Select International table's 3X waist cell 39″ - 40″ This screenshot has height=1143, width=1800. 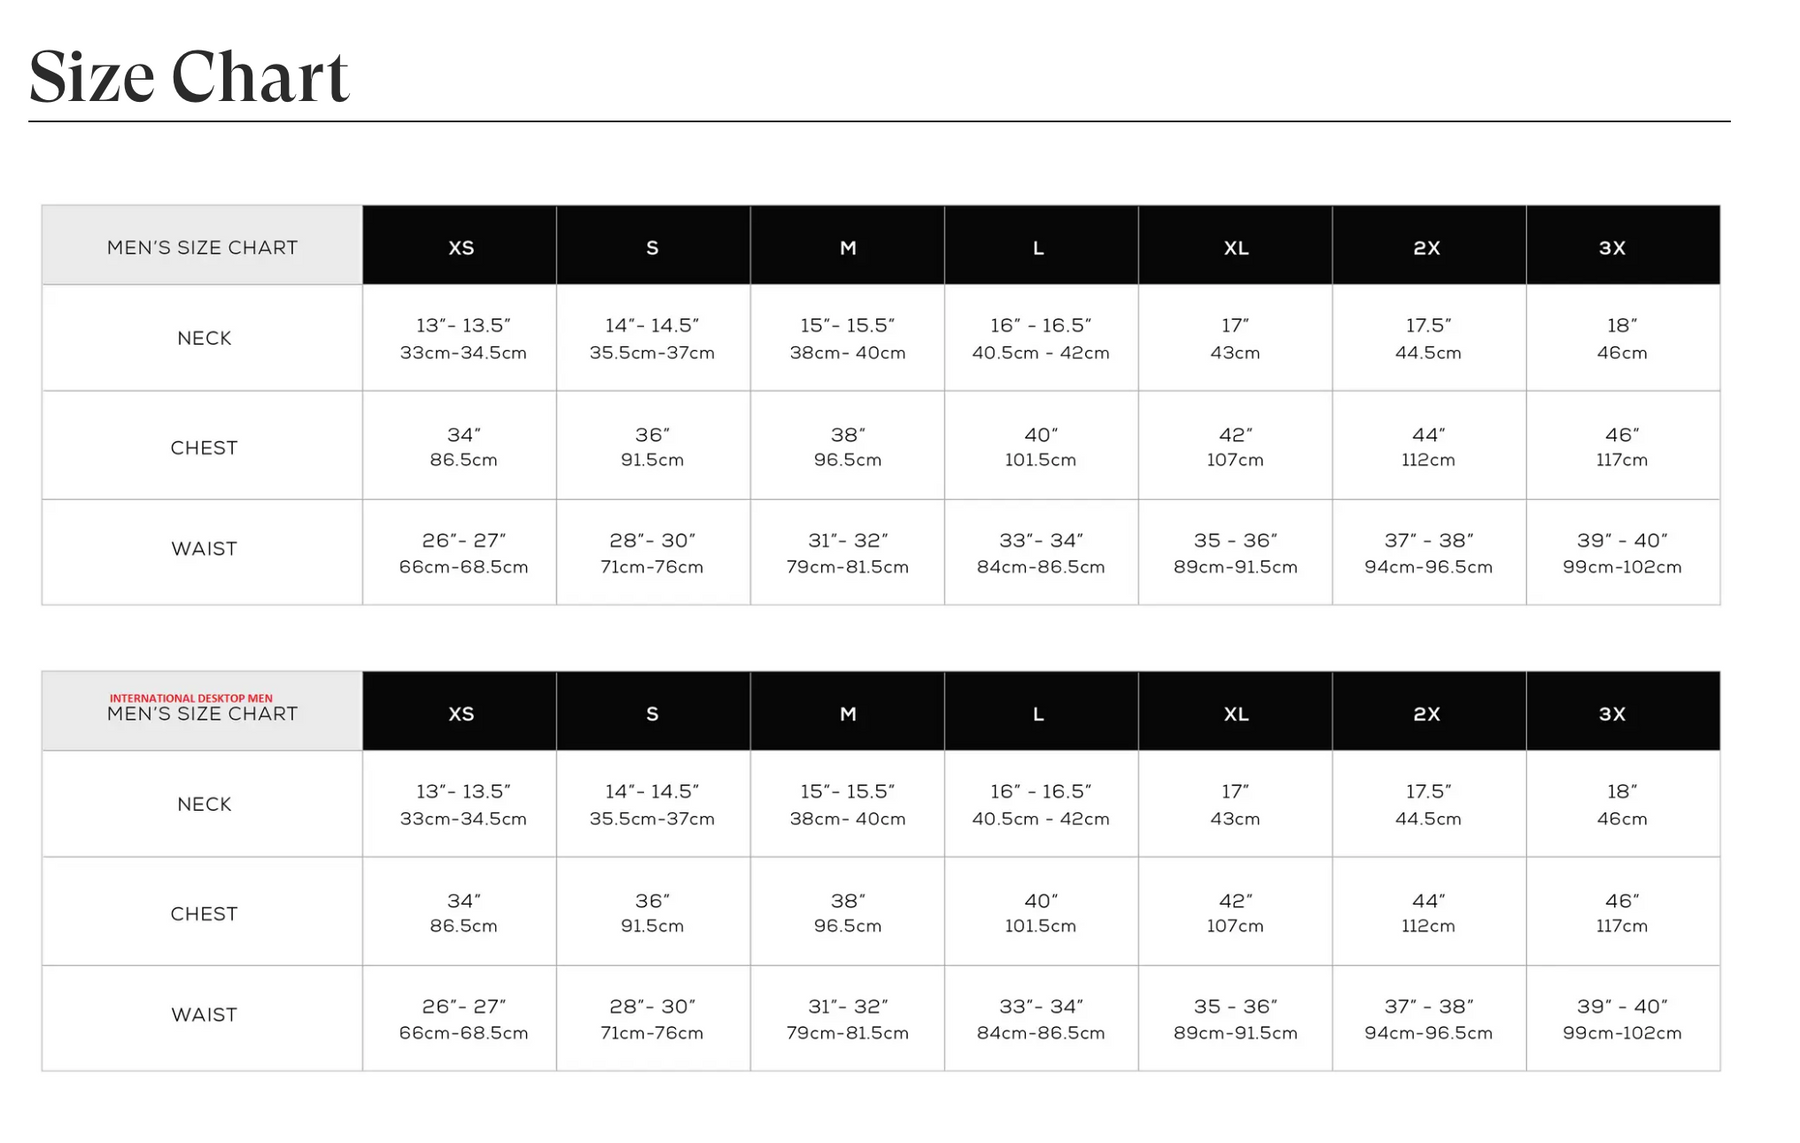click(1621, 1018)
